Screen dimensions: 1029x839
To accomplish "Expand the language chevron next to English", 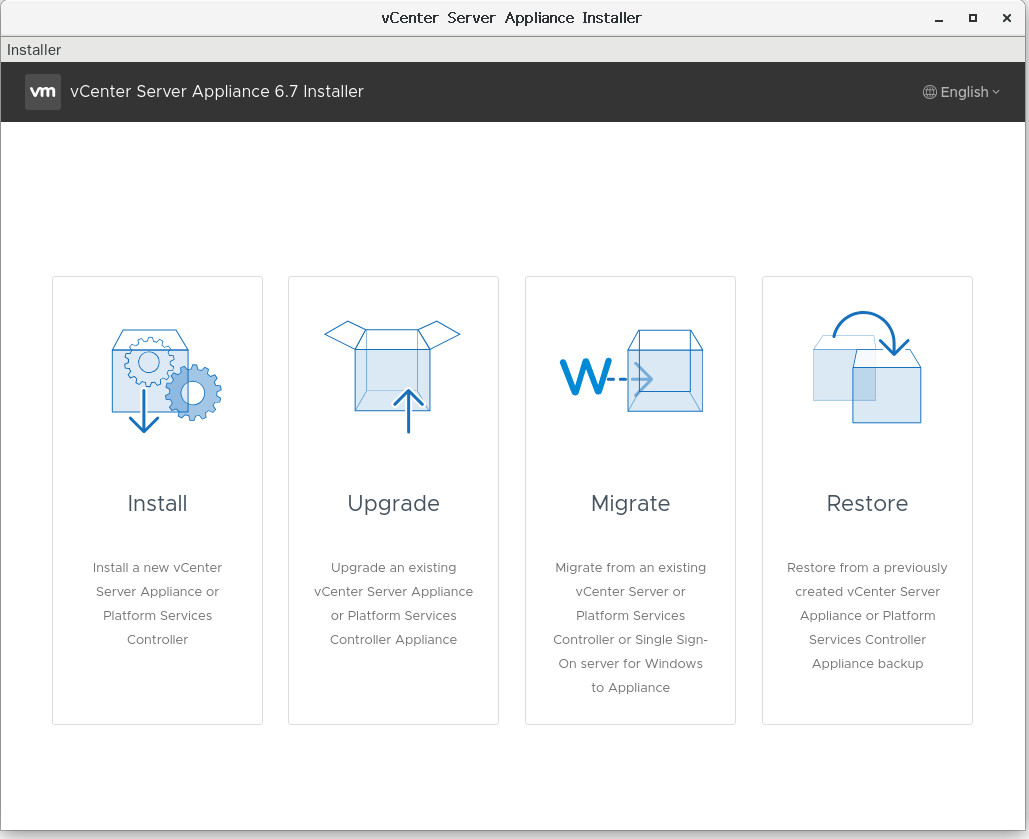I will point(996,92).
